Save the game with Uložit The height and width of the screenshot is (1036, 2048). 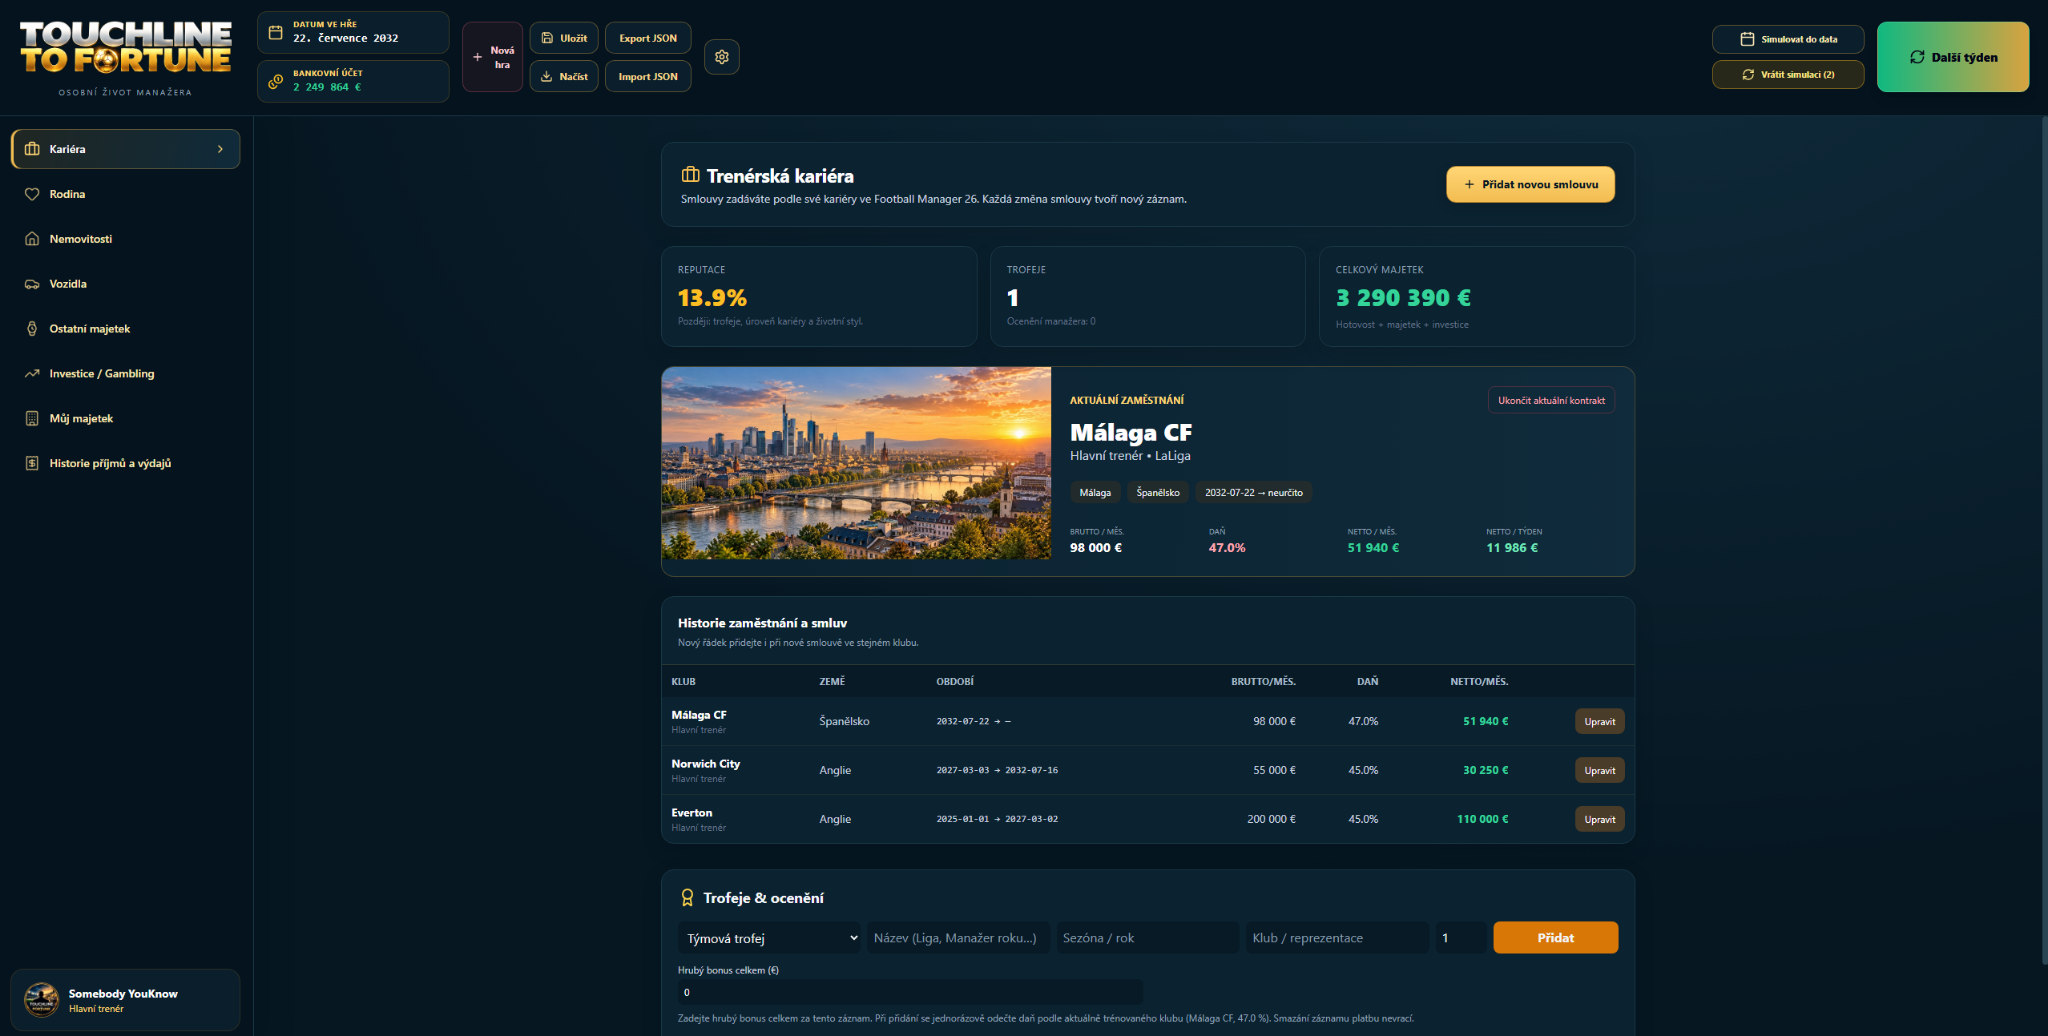click(564, 38)
